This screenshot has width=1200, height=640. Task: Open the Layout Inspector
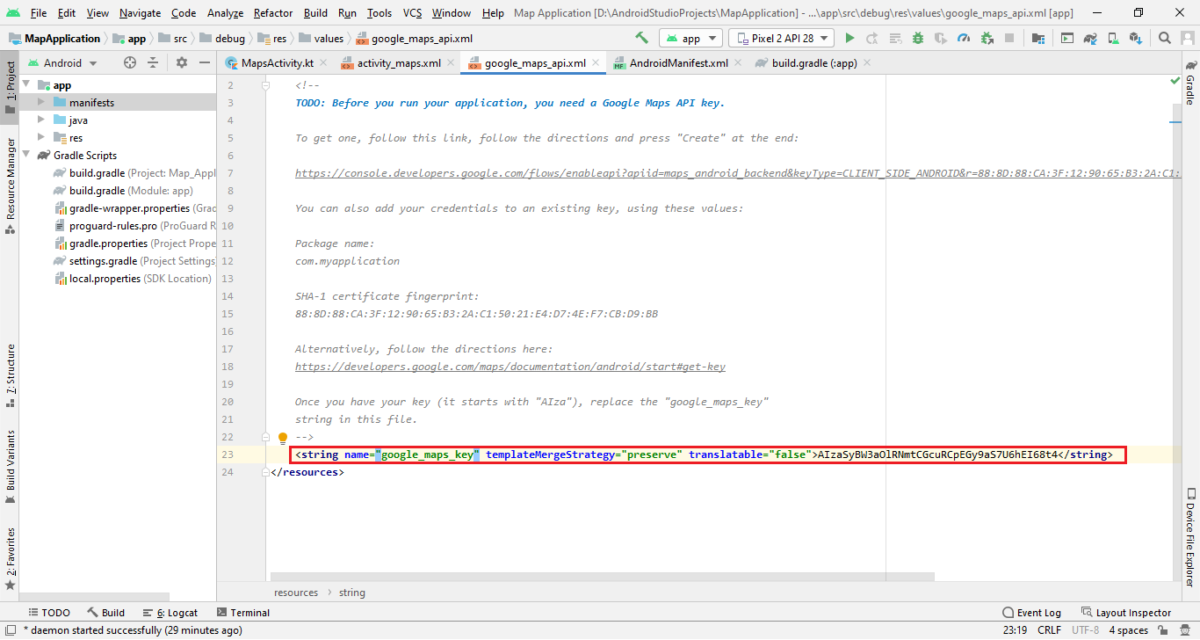1127,612
